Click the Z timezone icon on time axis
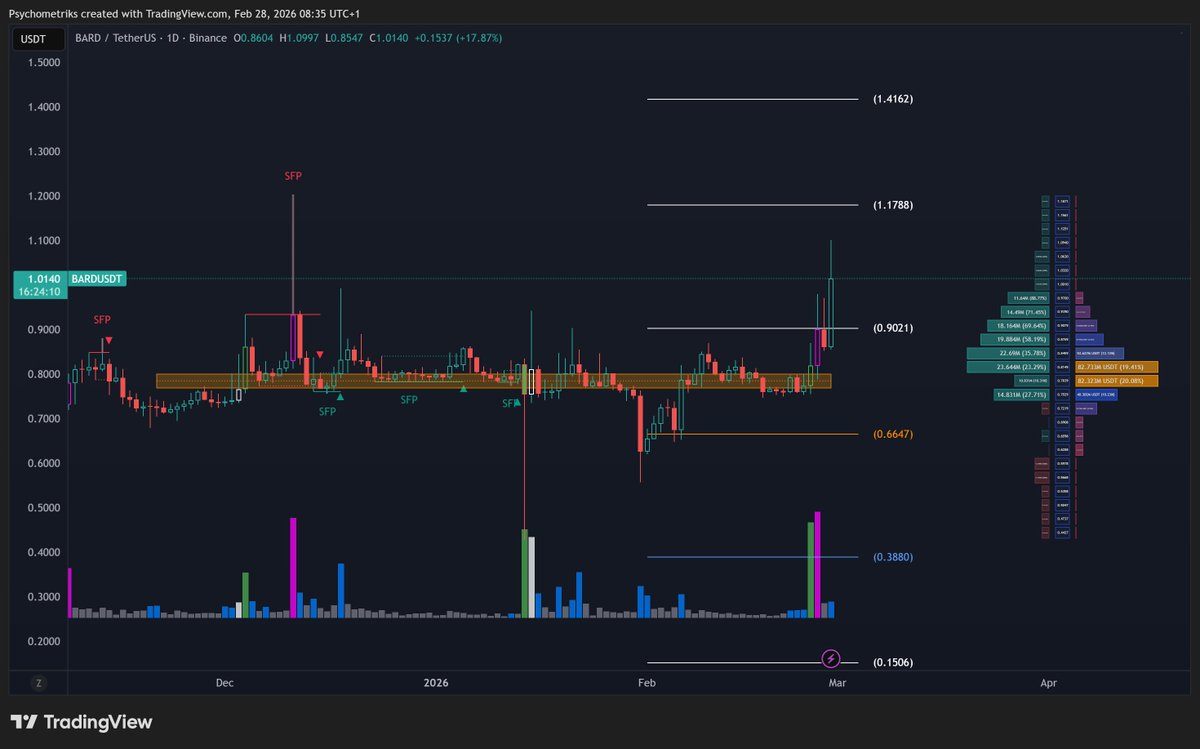The height and width of the screenshot is (749, 1200). pyautogui.click(x=38, y=682)
